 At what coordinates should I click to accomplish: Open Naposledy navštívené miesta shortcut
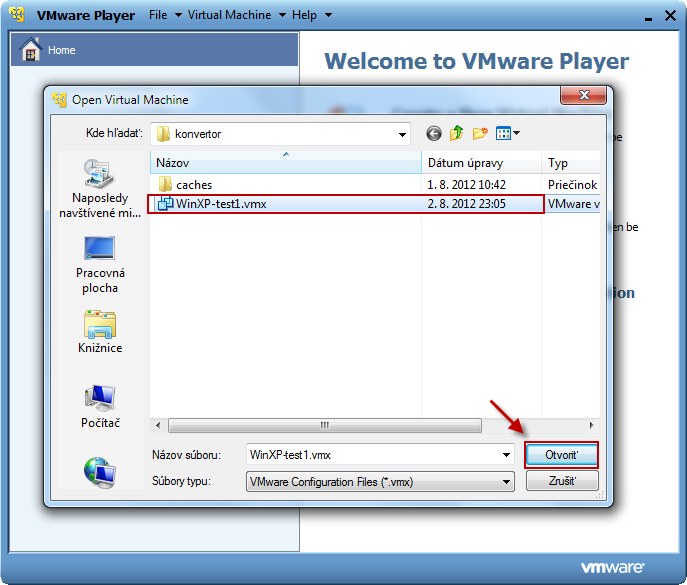(100, 189)
